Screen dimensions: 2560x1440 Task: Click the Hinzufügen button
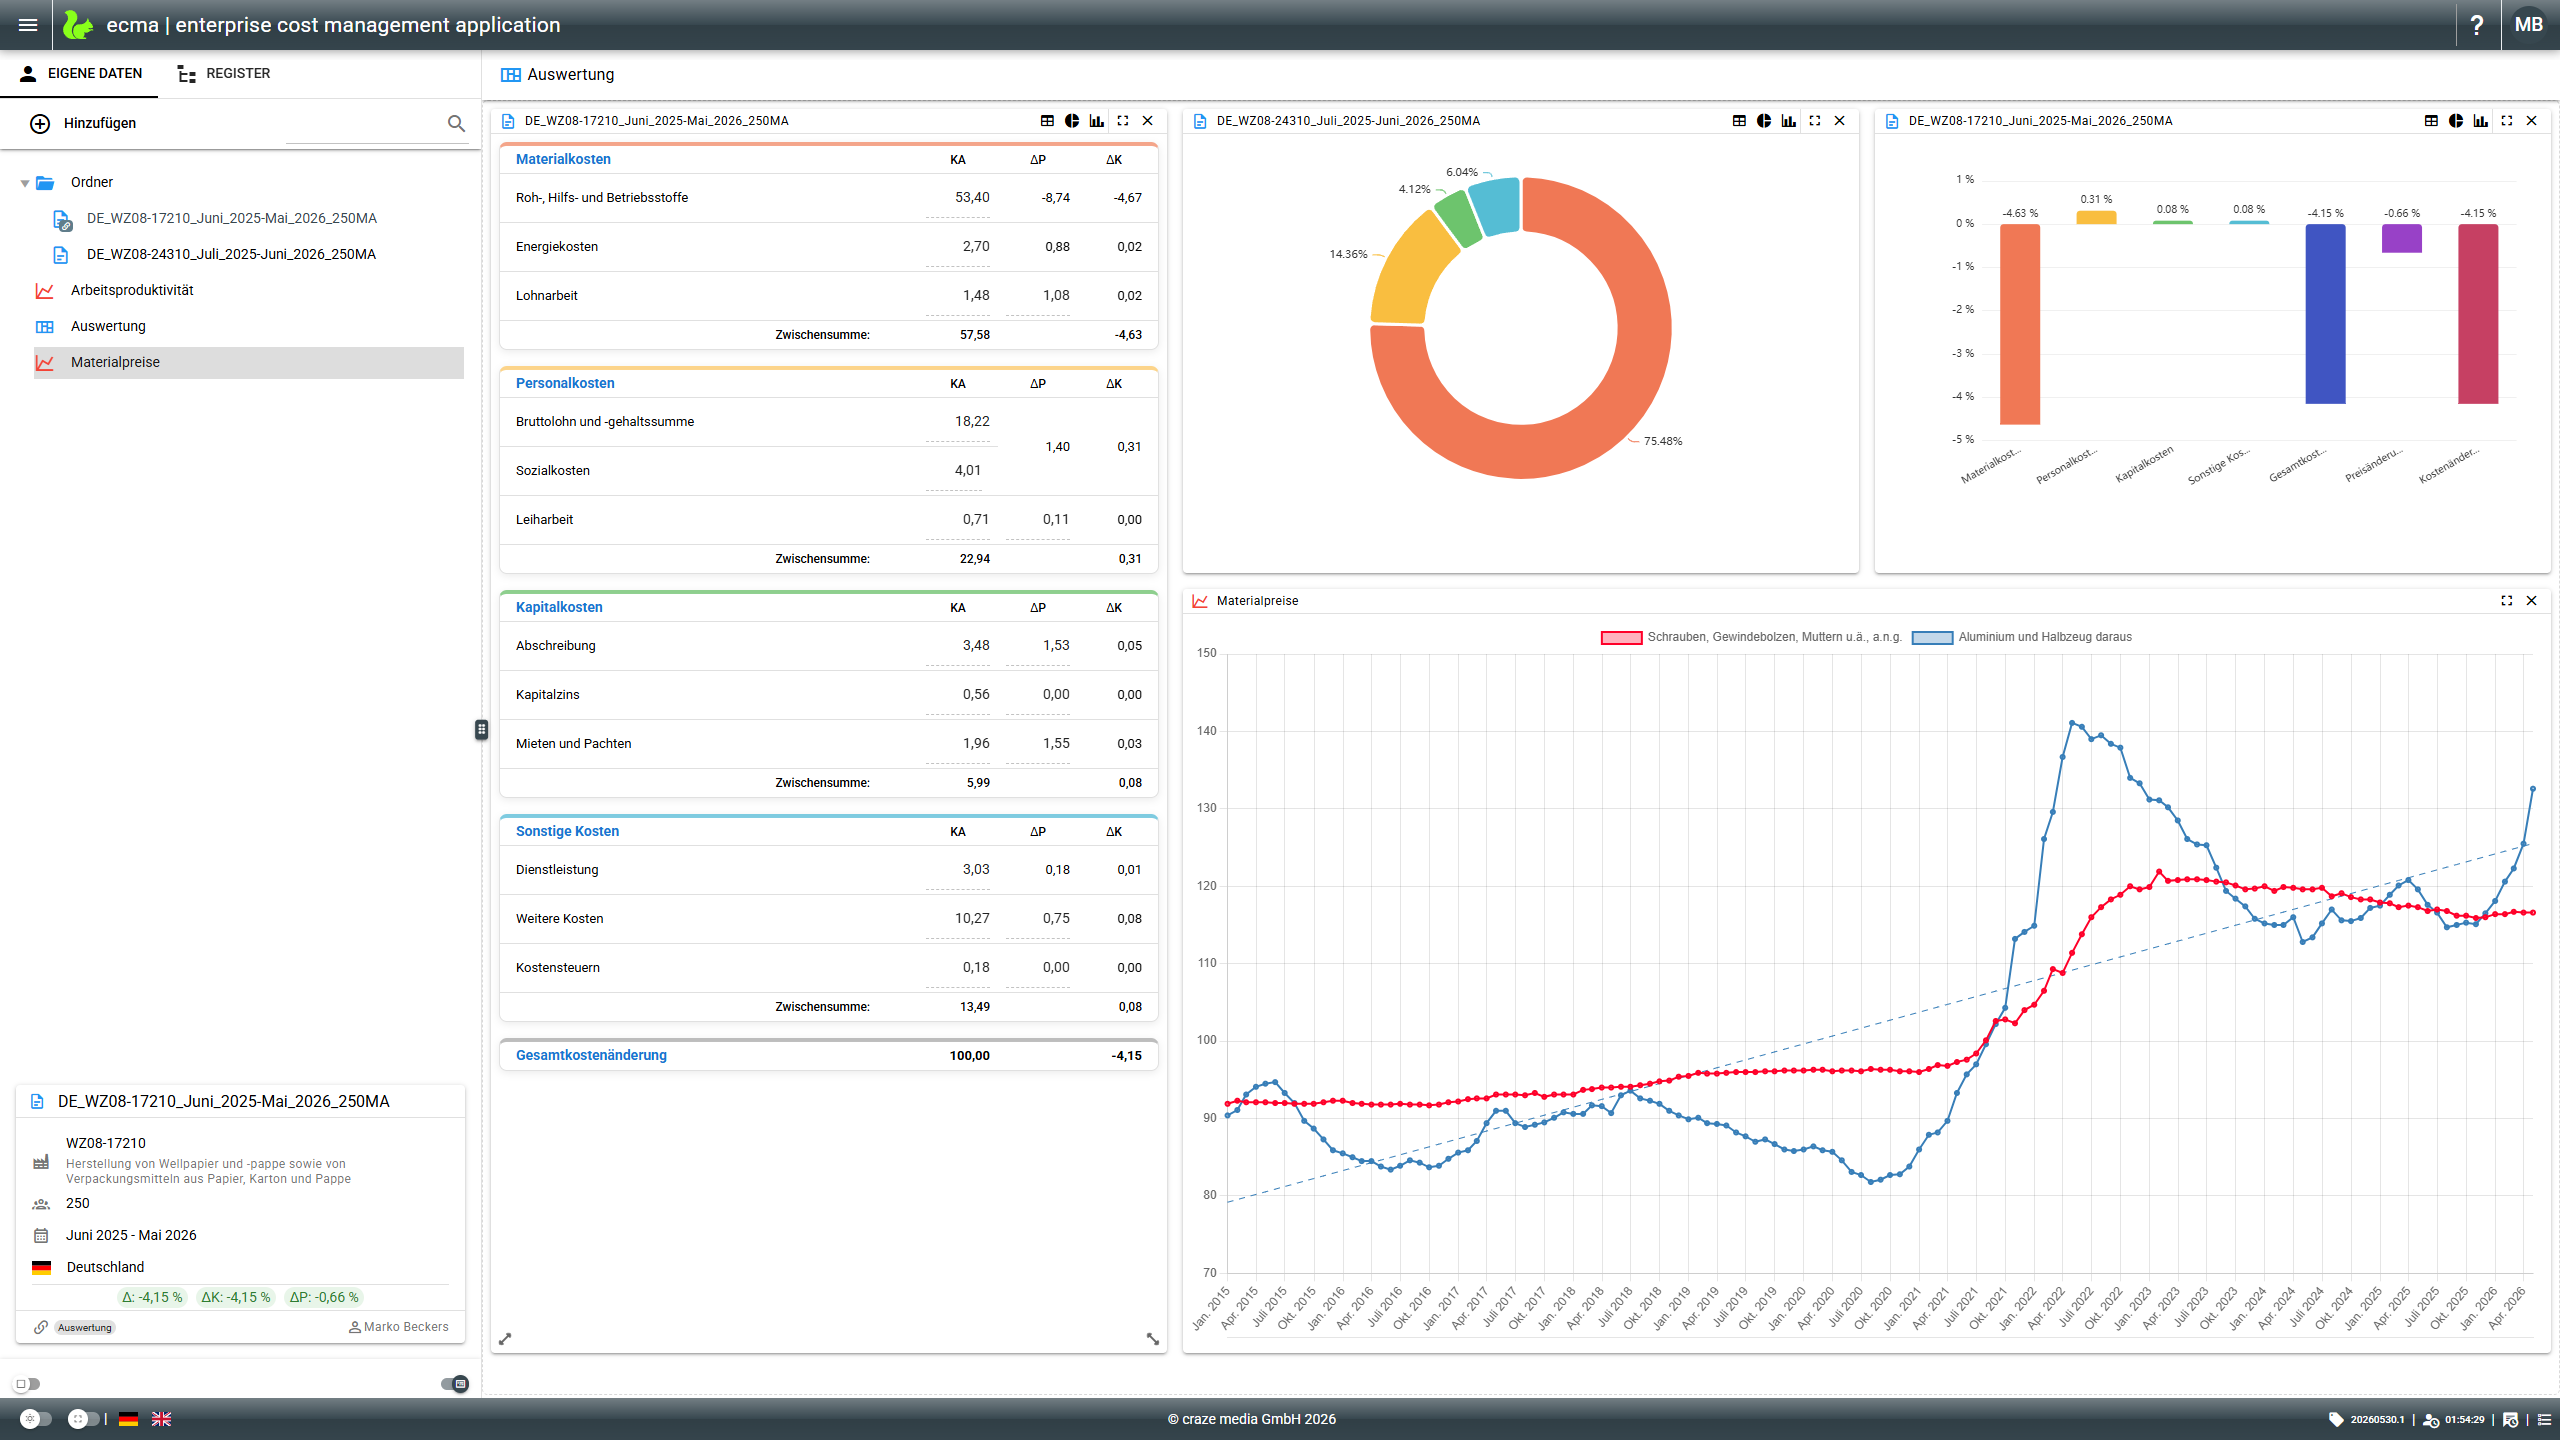(x=84, y=123)
